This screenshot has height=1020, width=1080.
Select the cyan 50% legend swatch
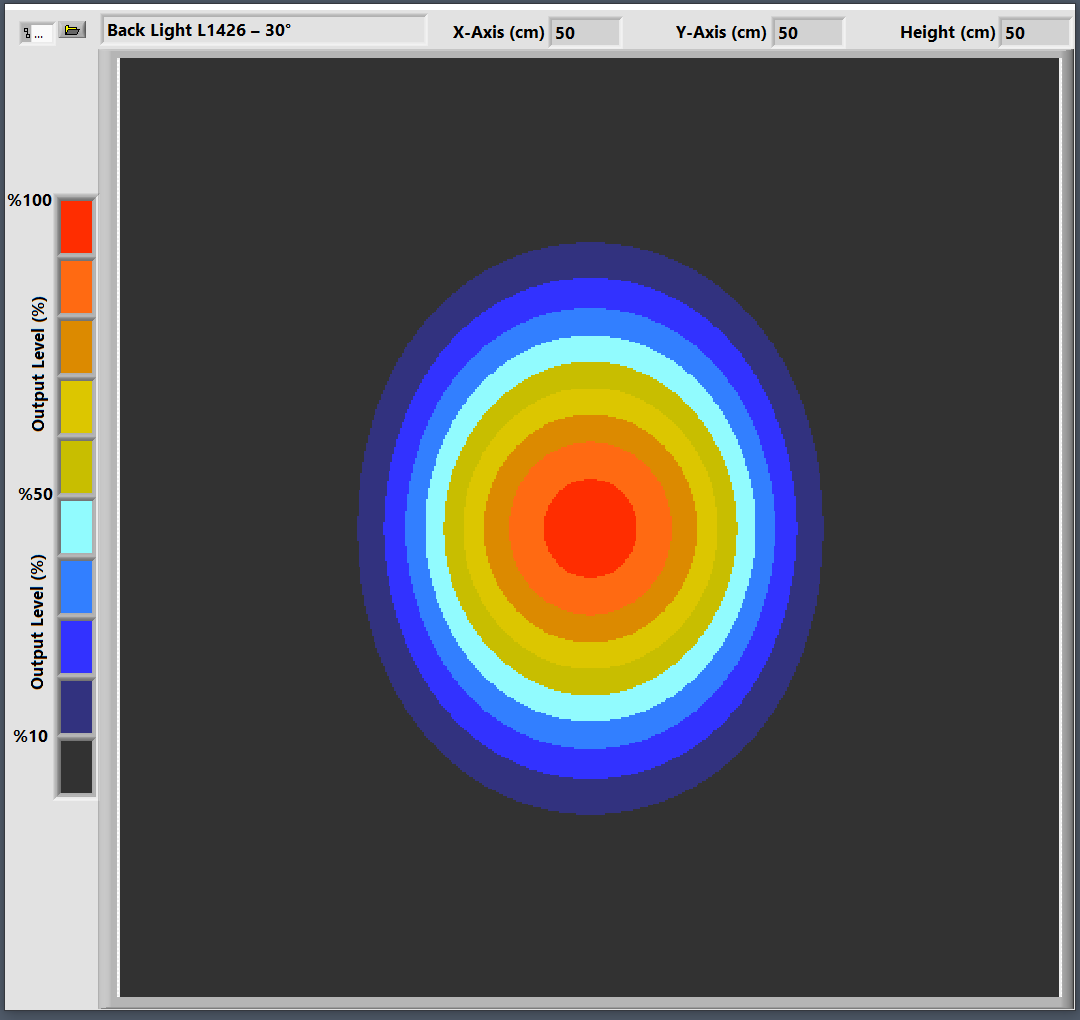[76, 527]
